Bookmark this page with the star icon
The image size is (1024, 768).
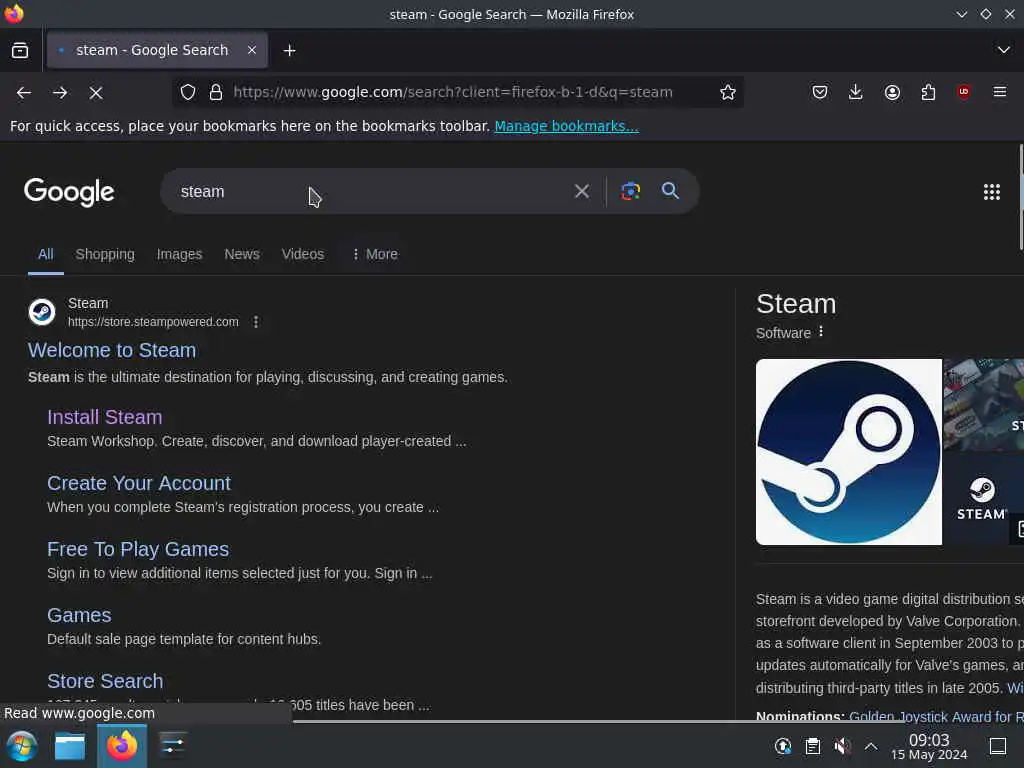[728, 92]
